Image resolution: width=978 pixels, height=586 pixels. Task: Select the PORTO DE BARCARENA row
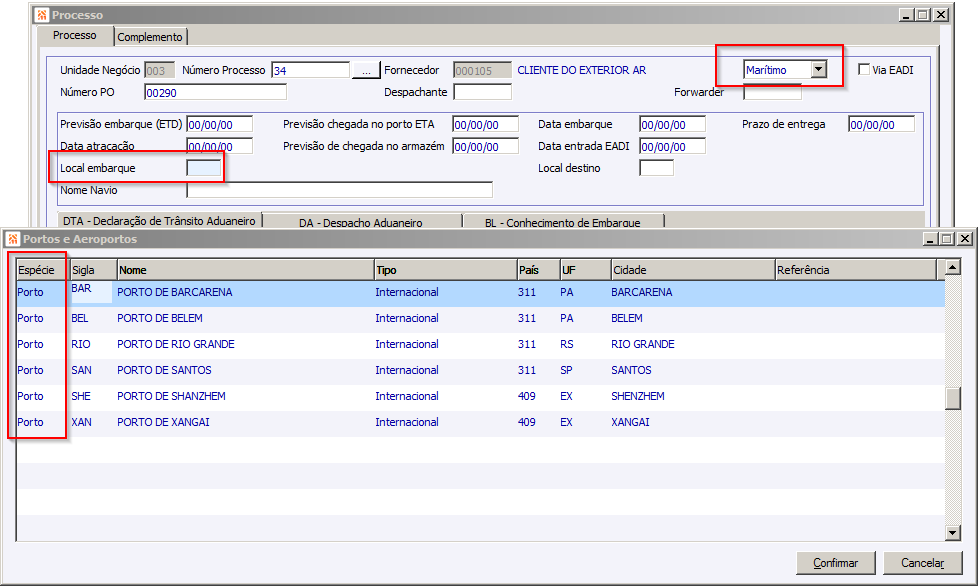tap(480, 292)
